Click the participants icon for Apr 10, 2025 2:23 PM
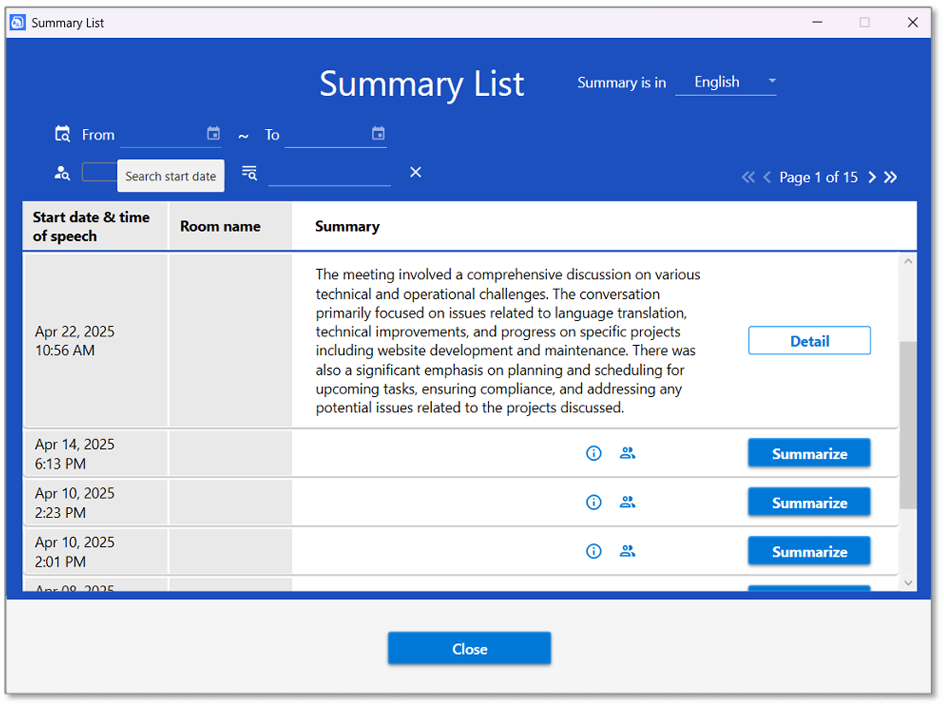The height and width of the screenshot is (706, 944). click(x=627, y=502)
